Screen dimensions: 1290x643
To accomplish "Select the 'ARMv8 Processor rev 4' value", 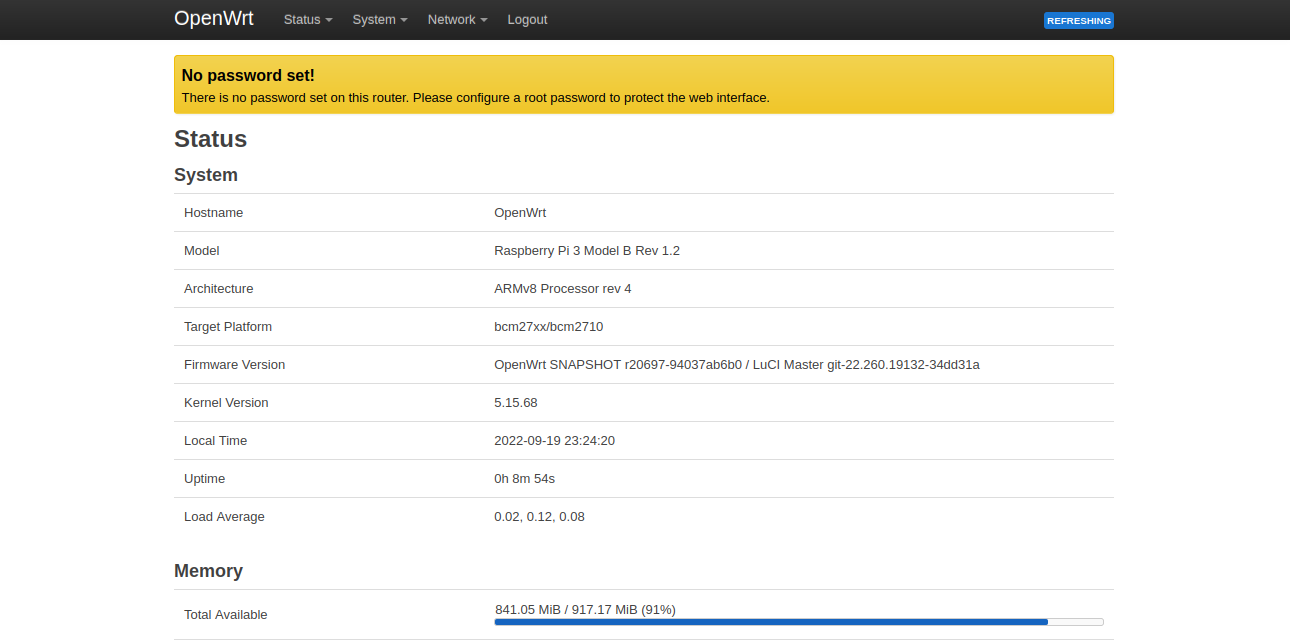I will point(563,289).
